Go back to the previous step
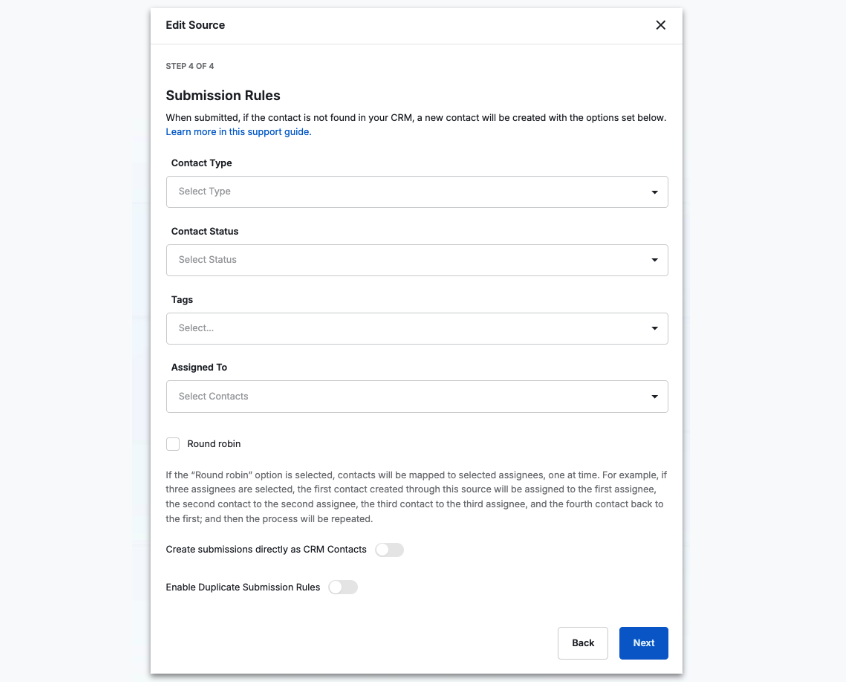This screenshot has width=846, height=682. [582, 643]
